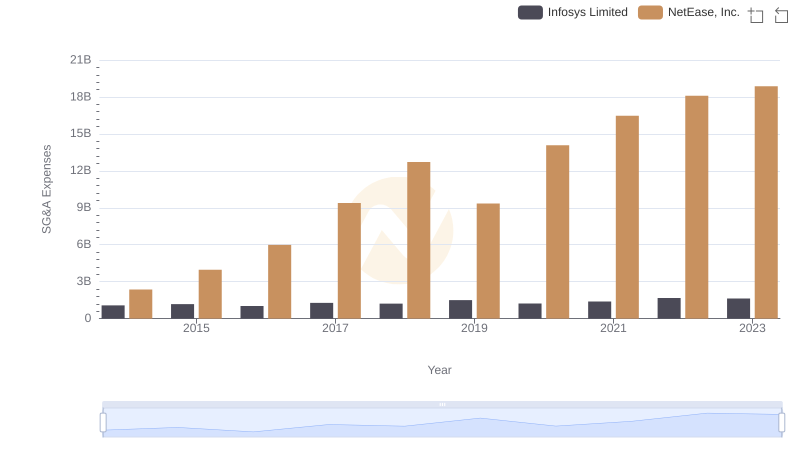Click the 2023 x-axis label

point(753,328)
